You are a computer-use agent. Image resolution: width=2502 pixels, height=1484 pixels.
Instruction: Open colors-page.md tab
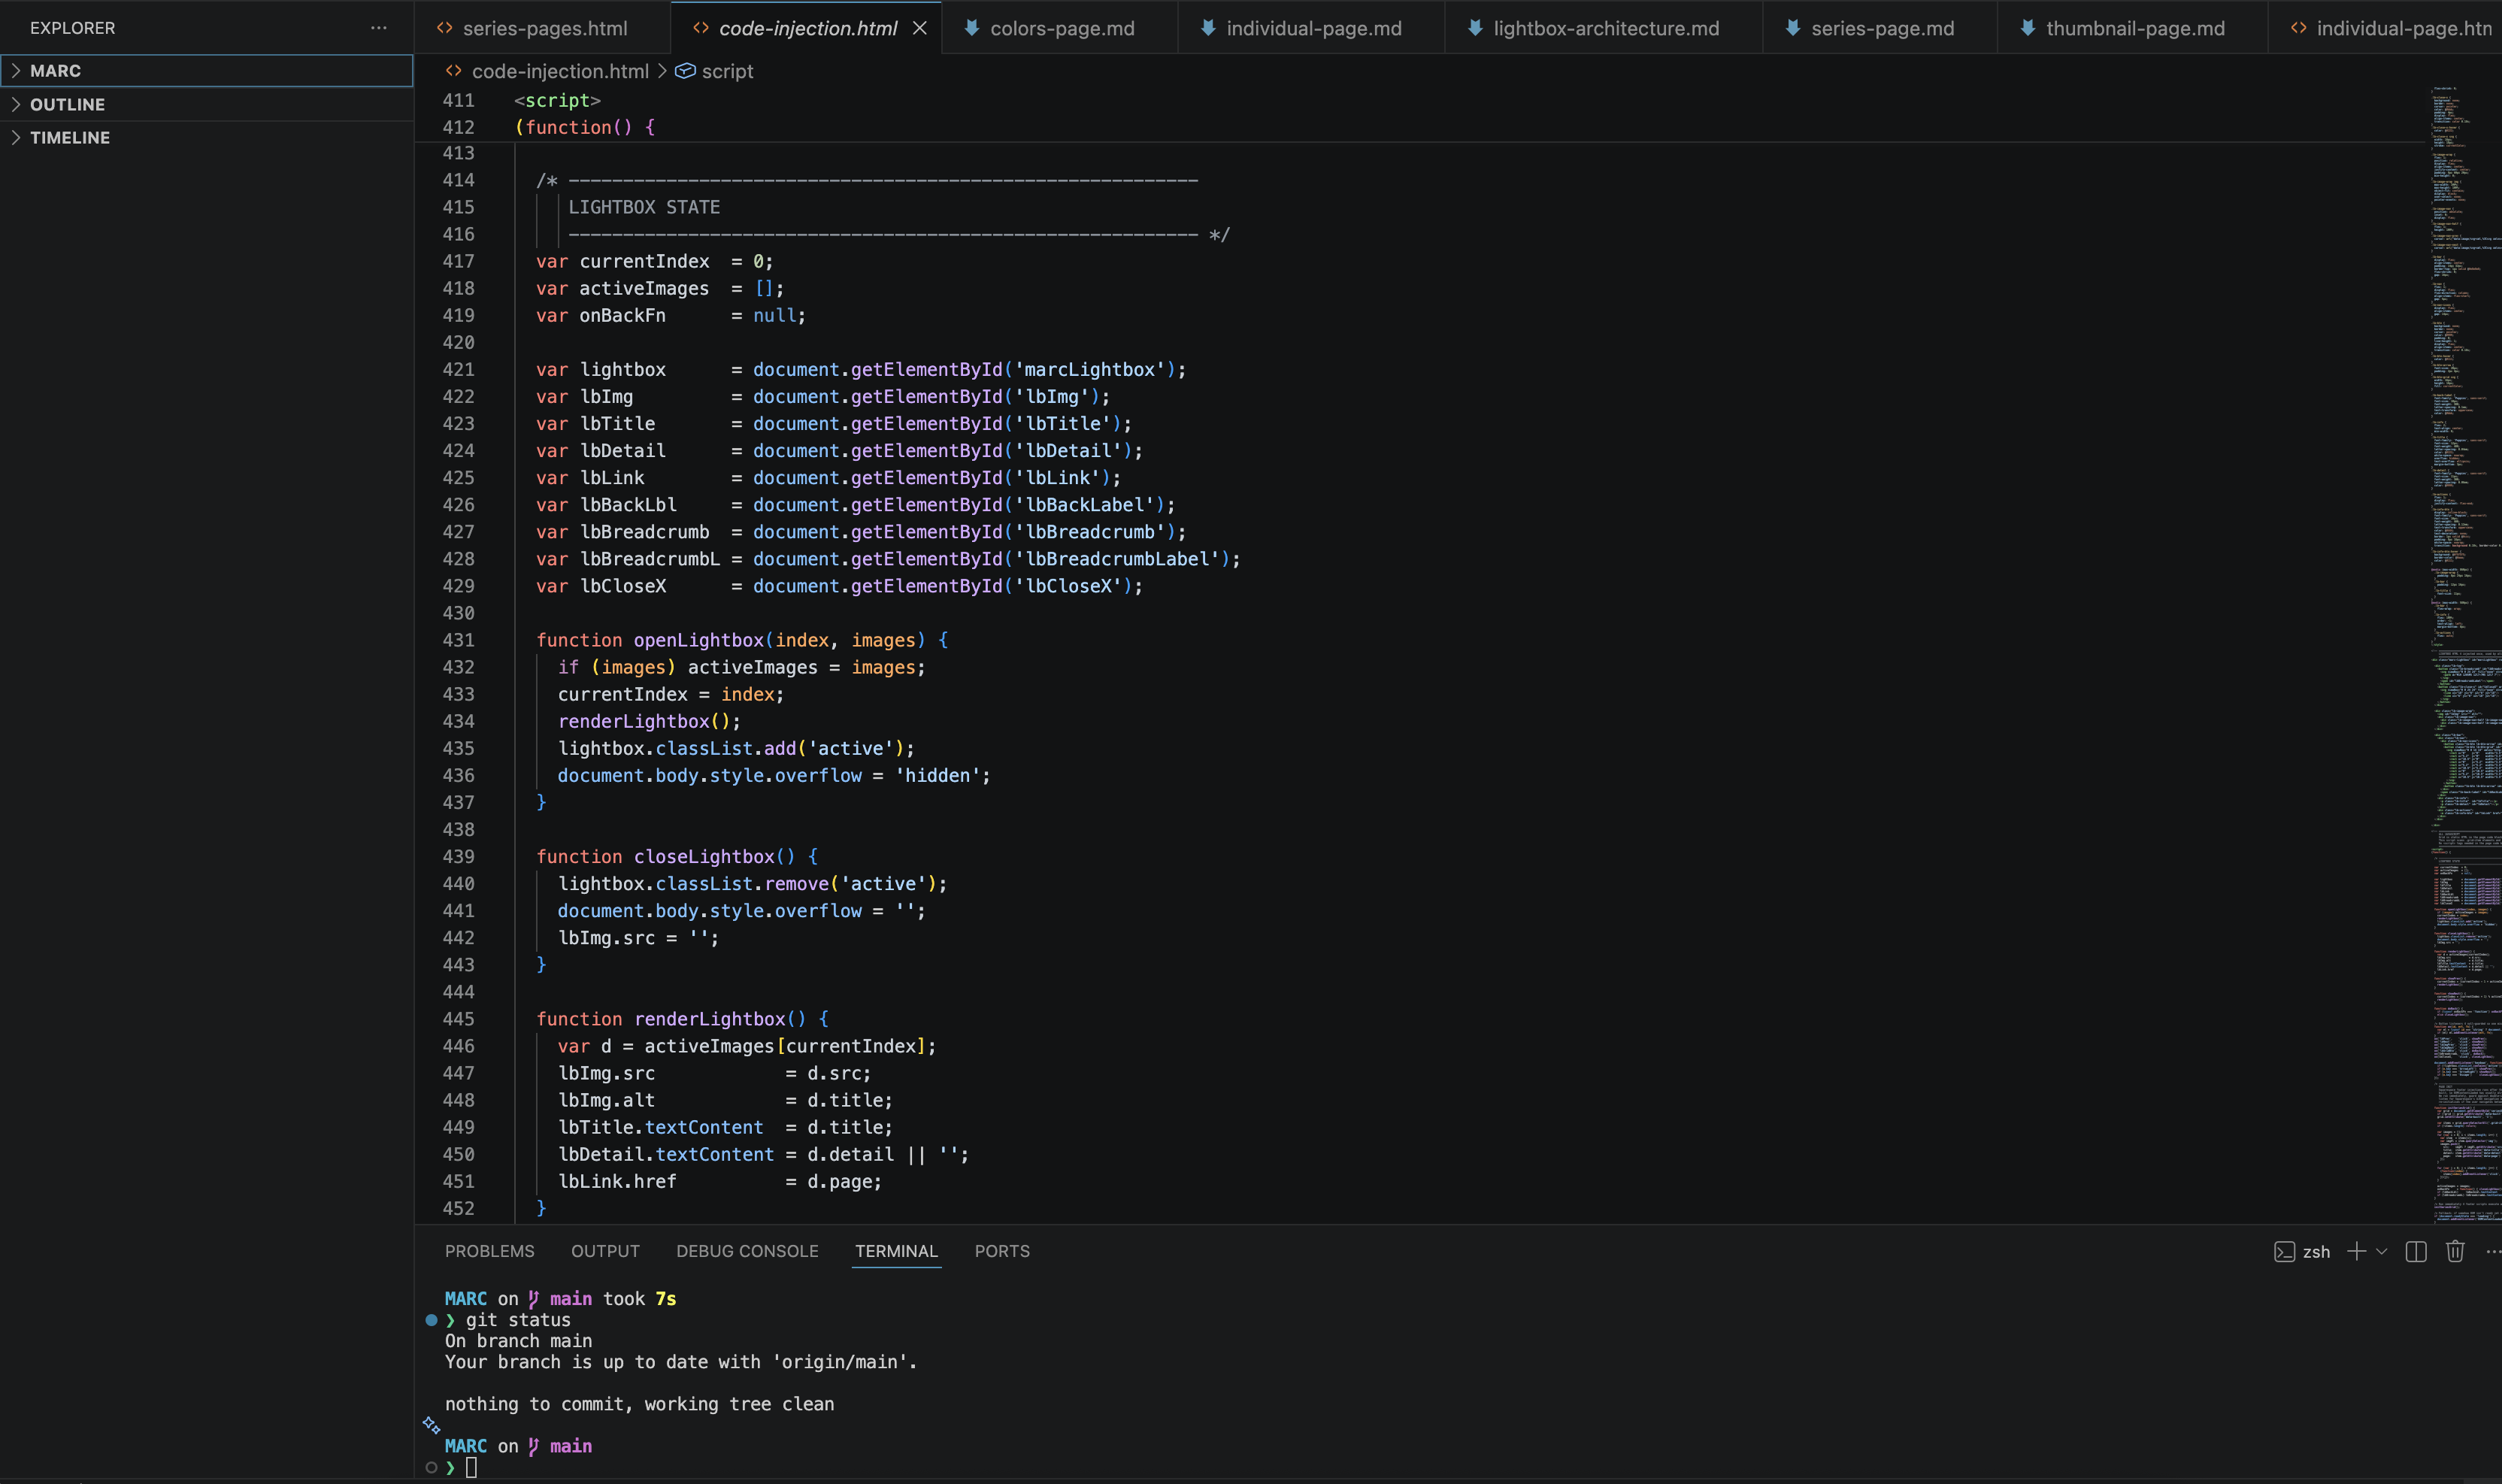click(1062, 28)
